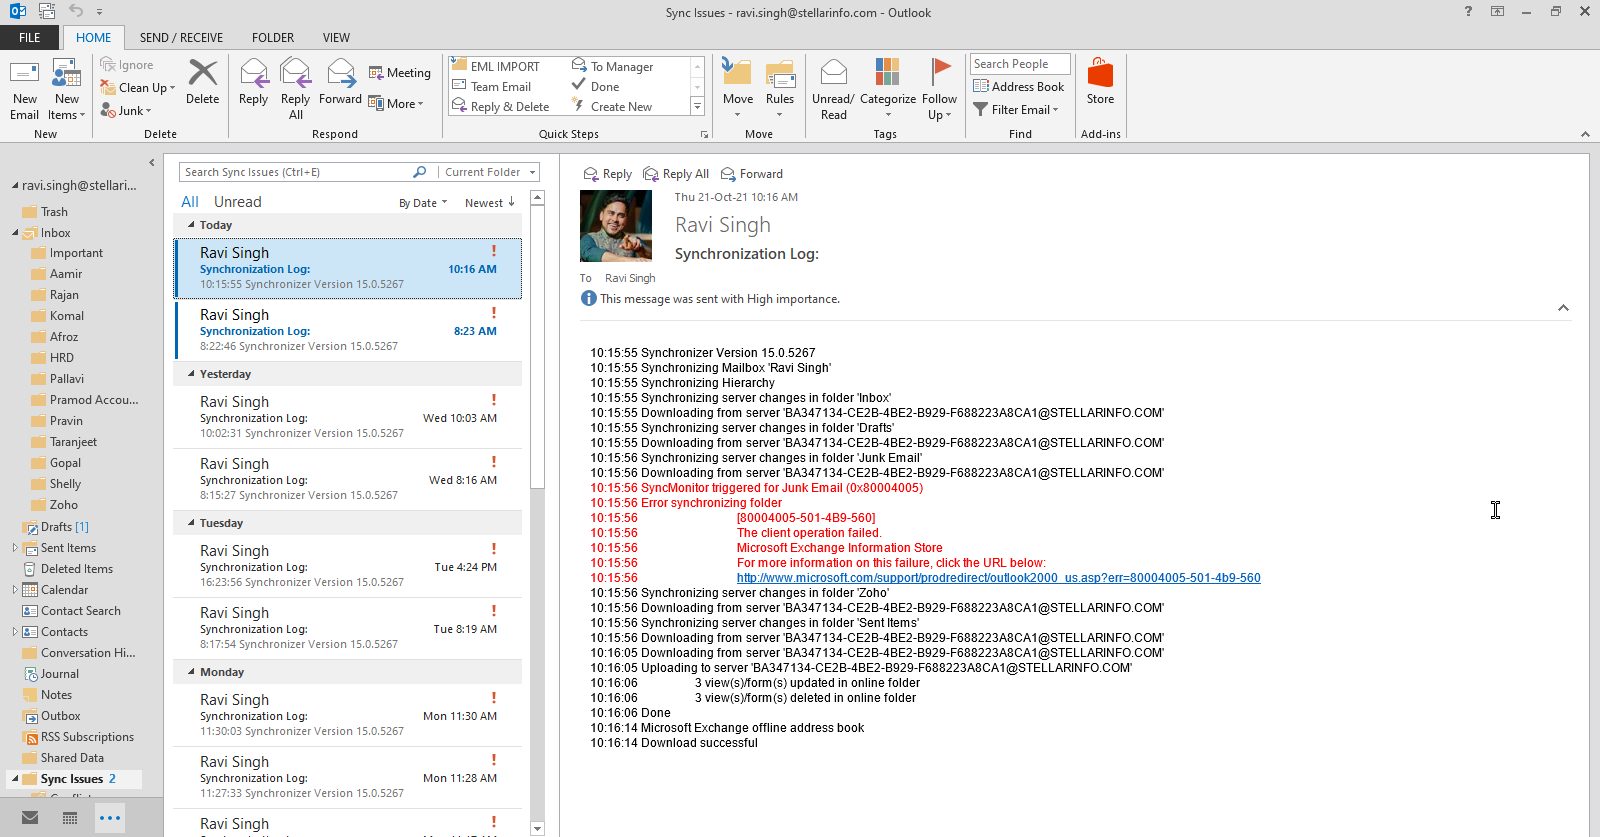The height and width of the screenshot is (837, 1600).
Task: Open Current Folder search scope dropdown
Action: [x=489, y=172]
